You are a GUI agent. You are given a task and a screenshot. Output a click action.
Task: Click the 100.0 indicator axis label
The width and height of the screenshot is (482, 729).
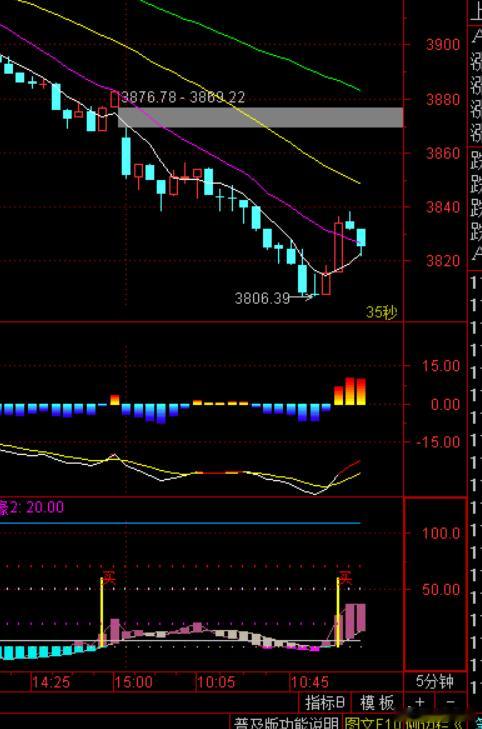(441, 533)
